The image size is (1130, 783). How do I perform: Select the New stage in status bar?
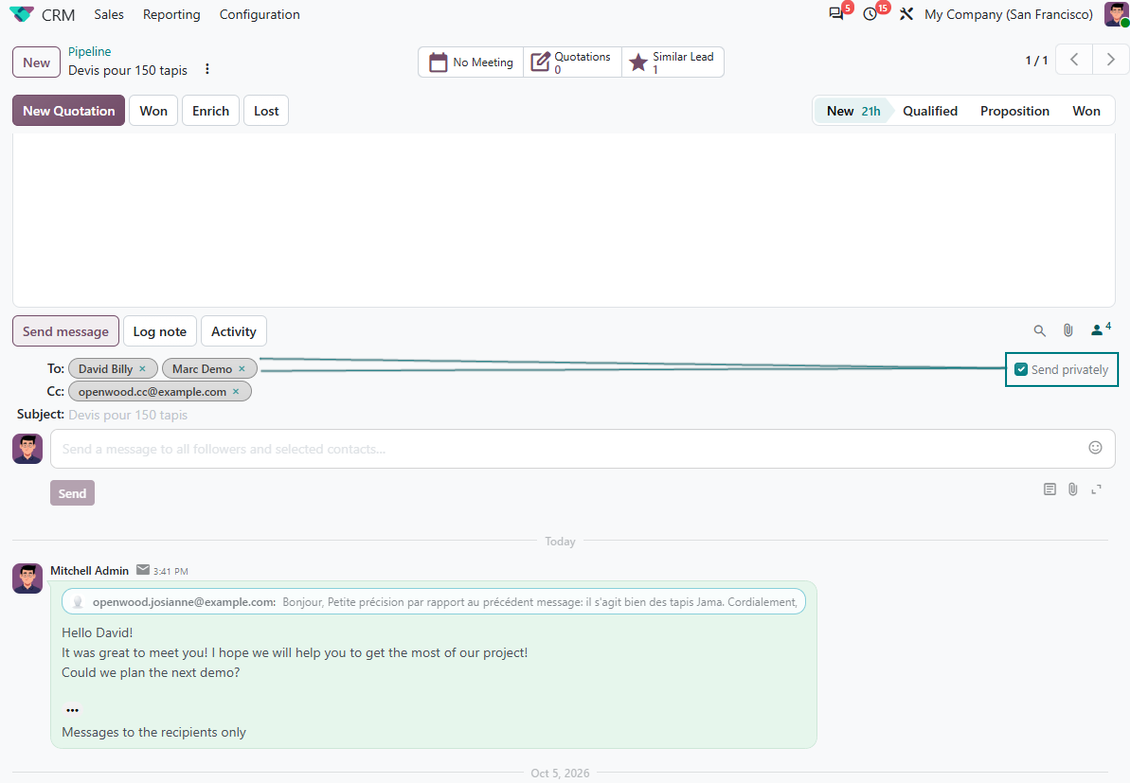[853, 111]
